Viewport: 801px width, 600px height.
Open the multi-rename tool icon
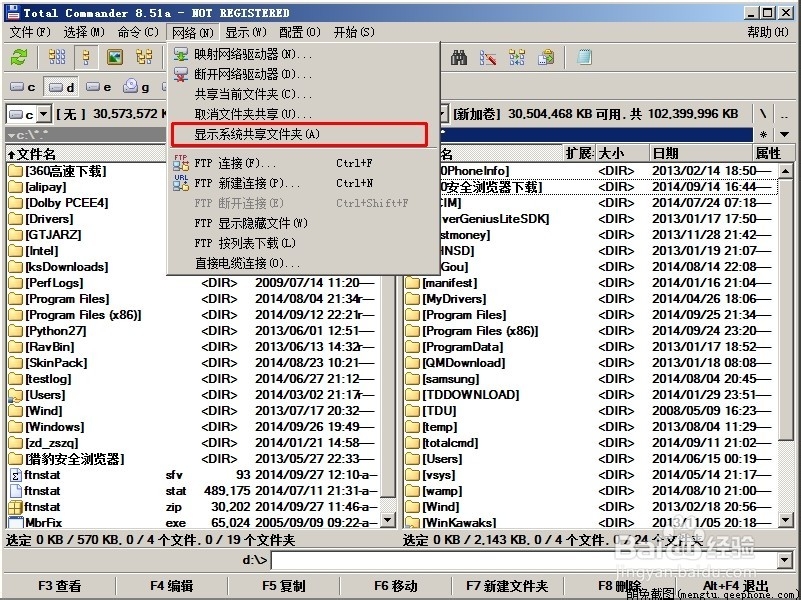pos(488,57)
